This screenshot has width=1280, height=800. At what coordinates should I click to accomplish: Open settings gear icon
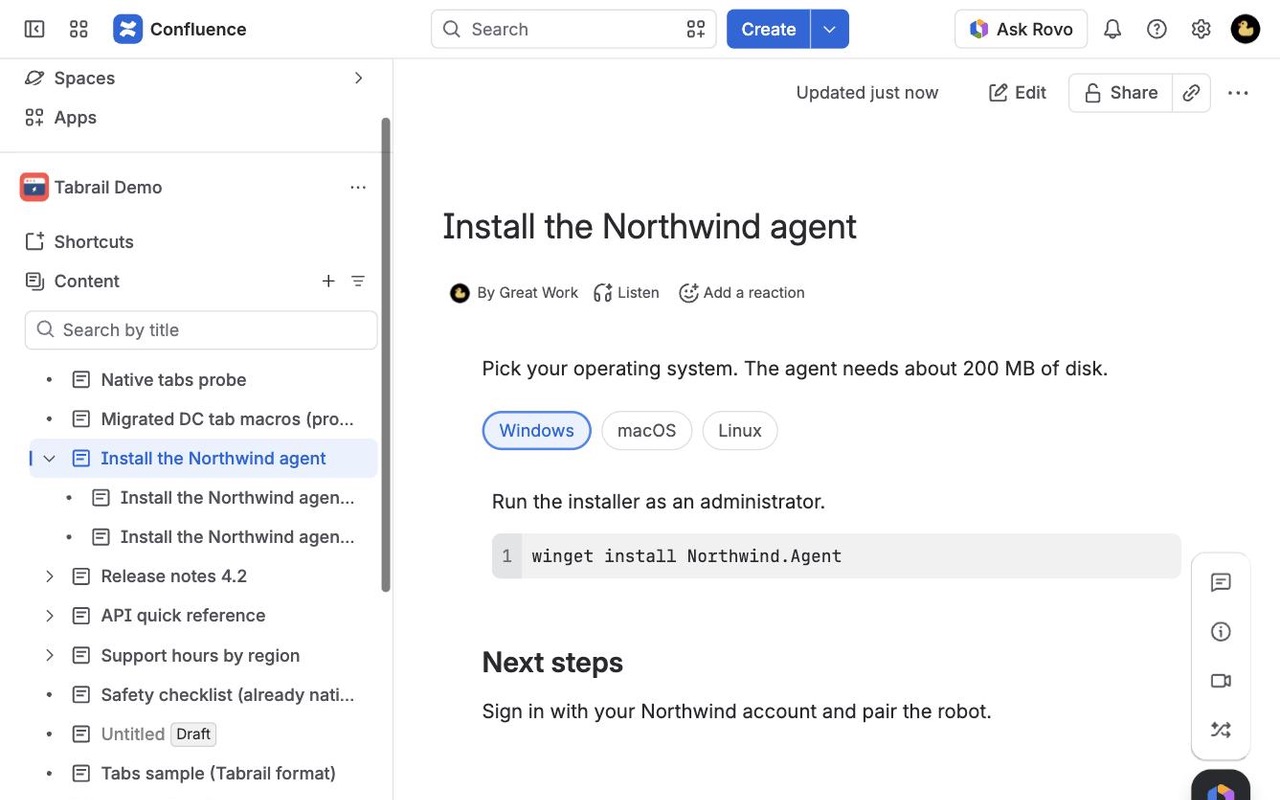click(x=1201, y=29)
